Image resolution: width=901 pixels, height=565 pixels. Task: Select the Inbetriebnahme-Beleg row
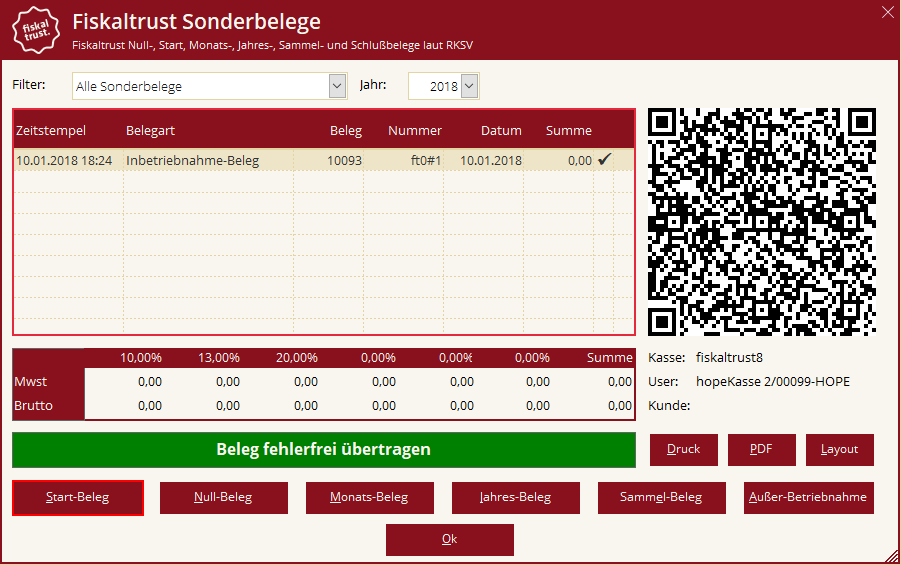tap(324, 160)
